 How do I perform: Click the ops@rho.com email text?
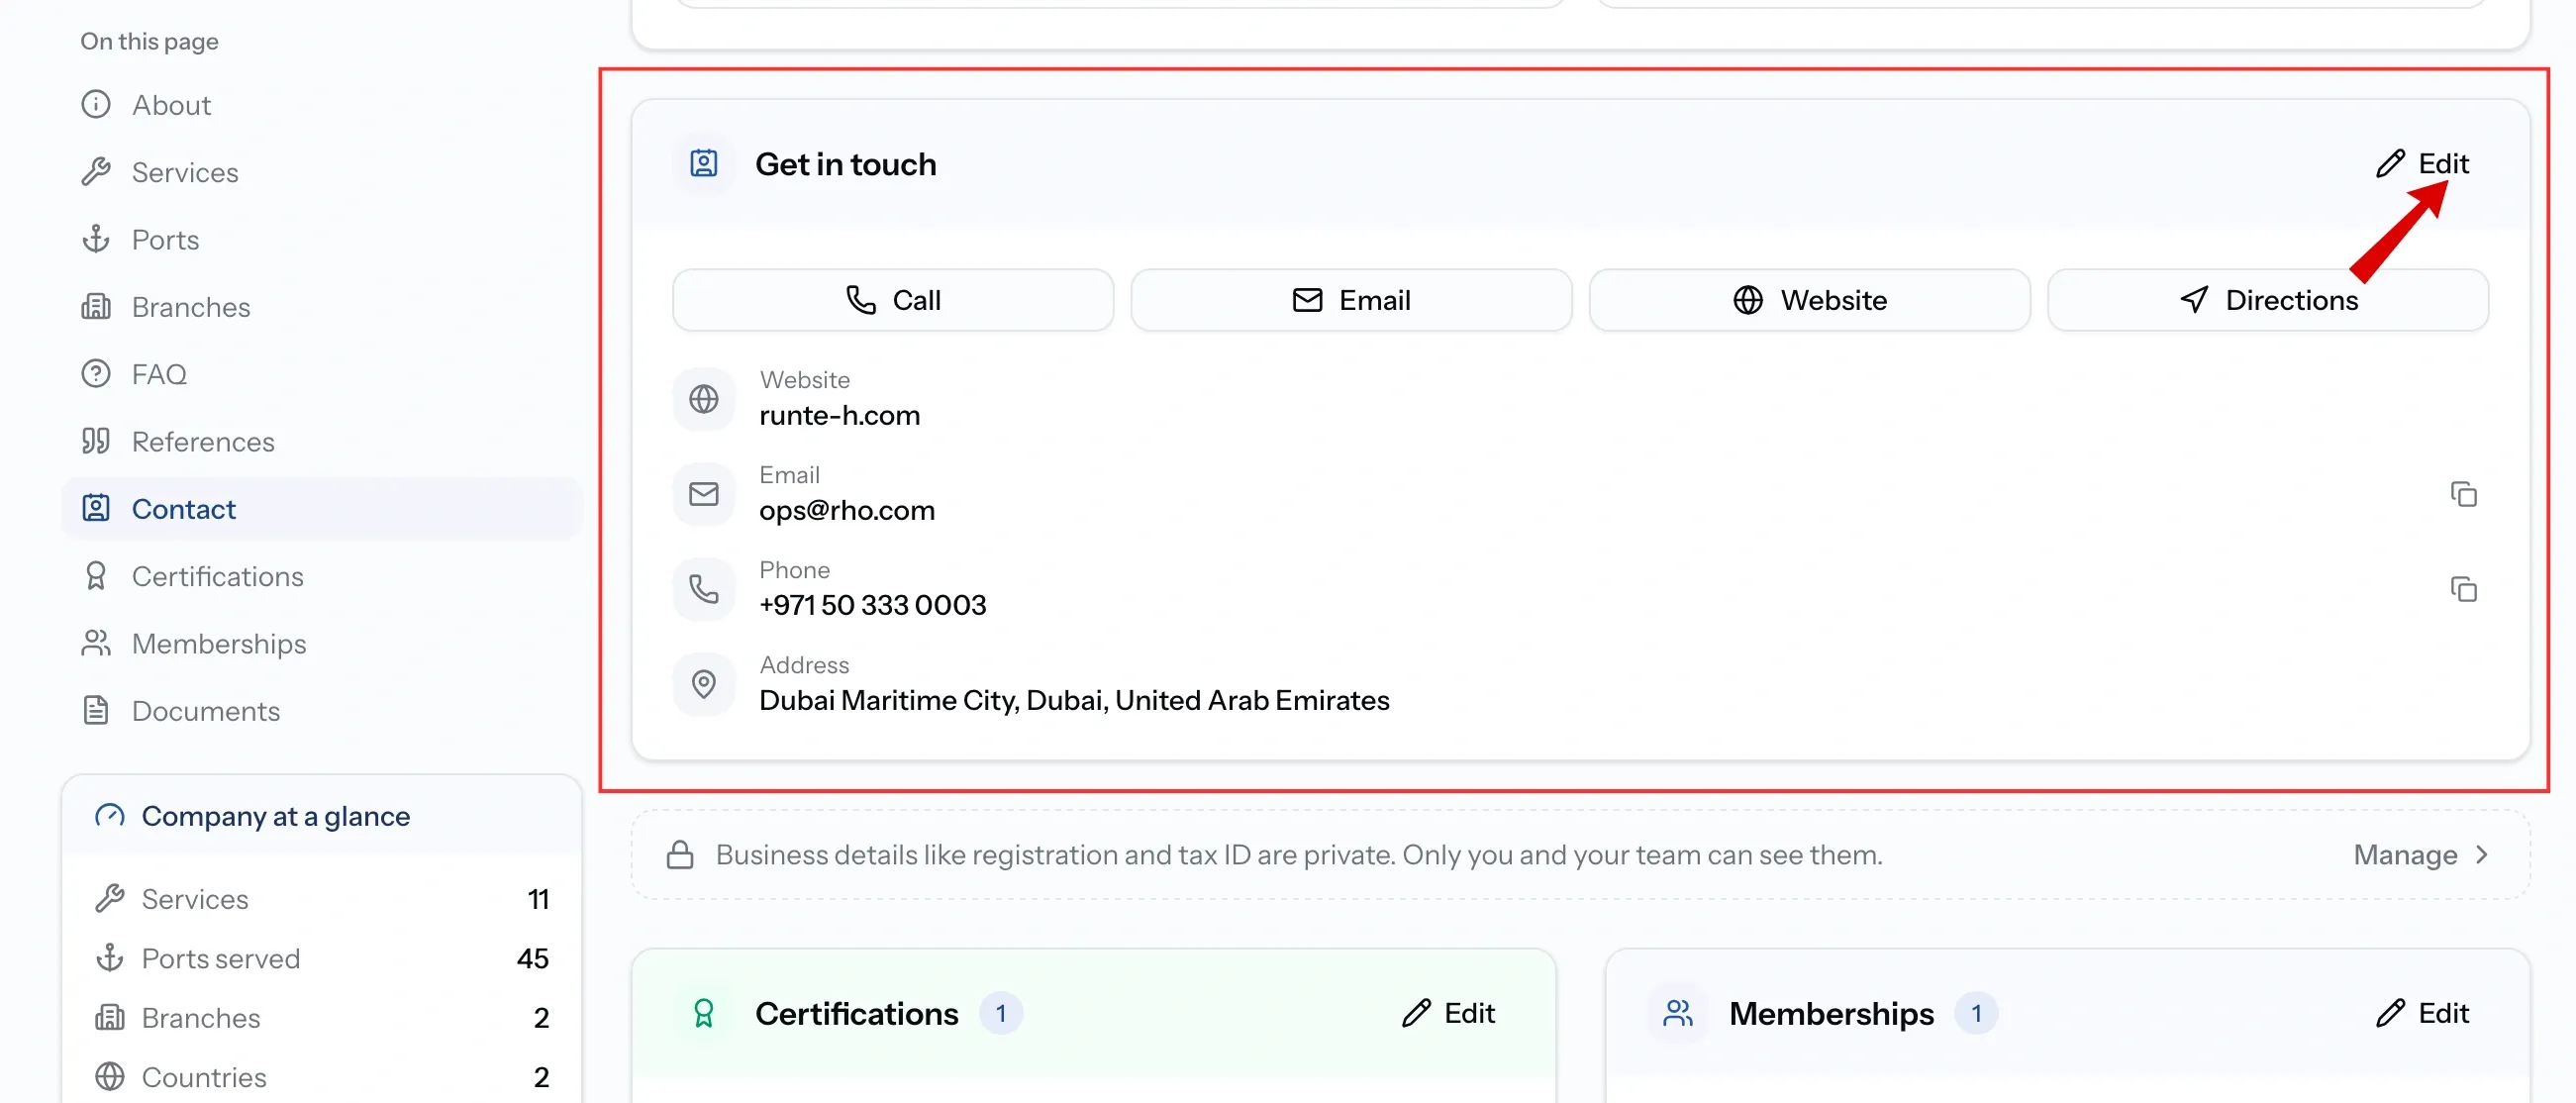tap(847, 510)
